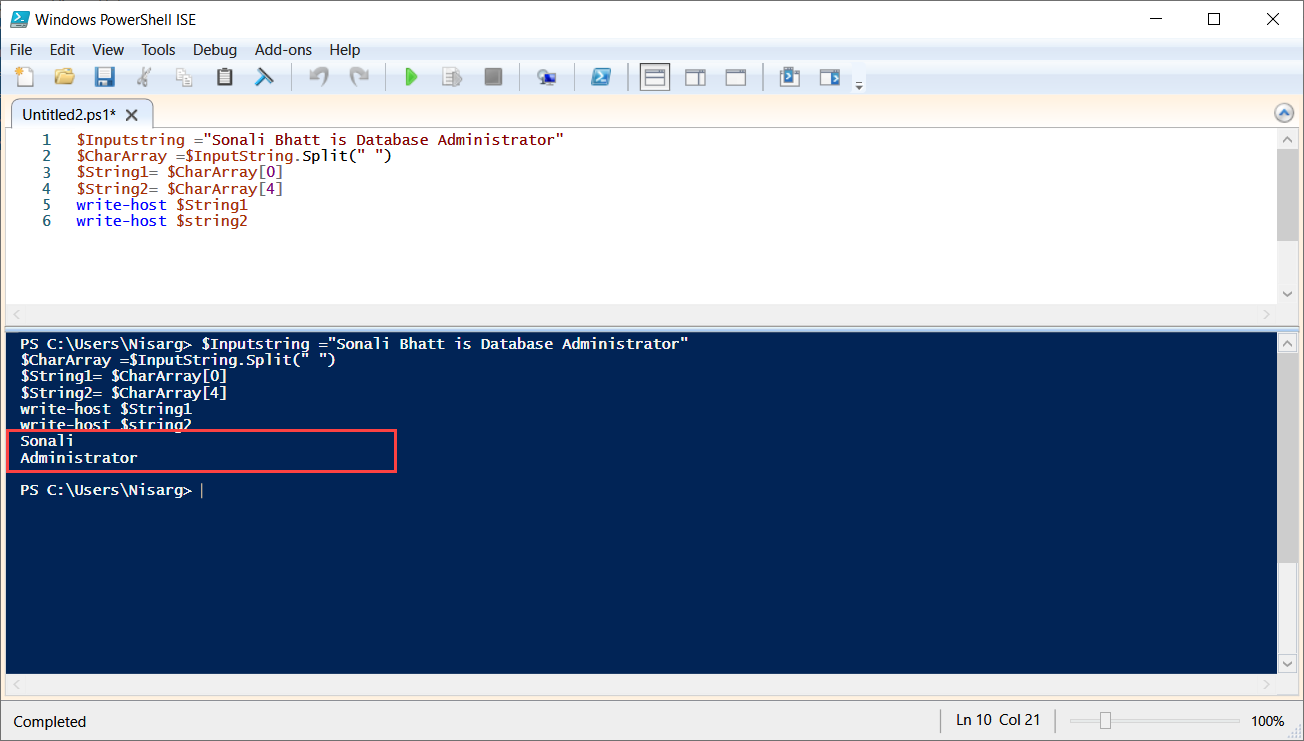Collapse the script pane with the chevron
Screen dimensions: 1304x741
[1284, 113]
